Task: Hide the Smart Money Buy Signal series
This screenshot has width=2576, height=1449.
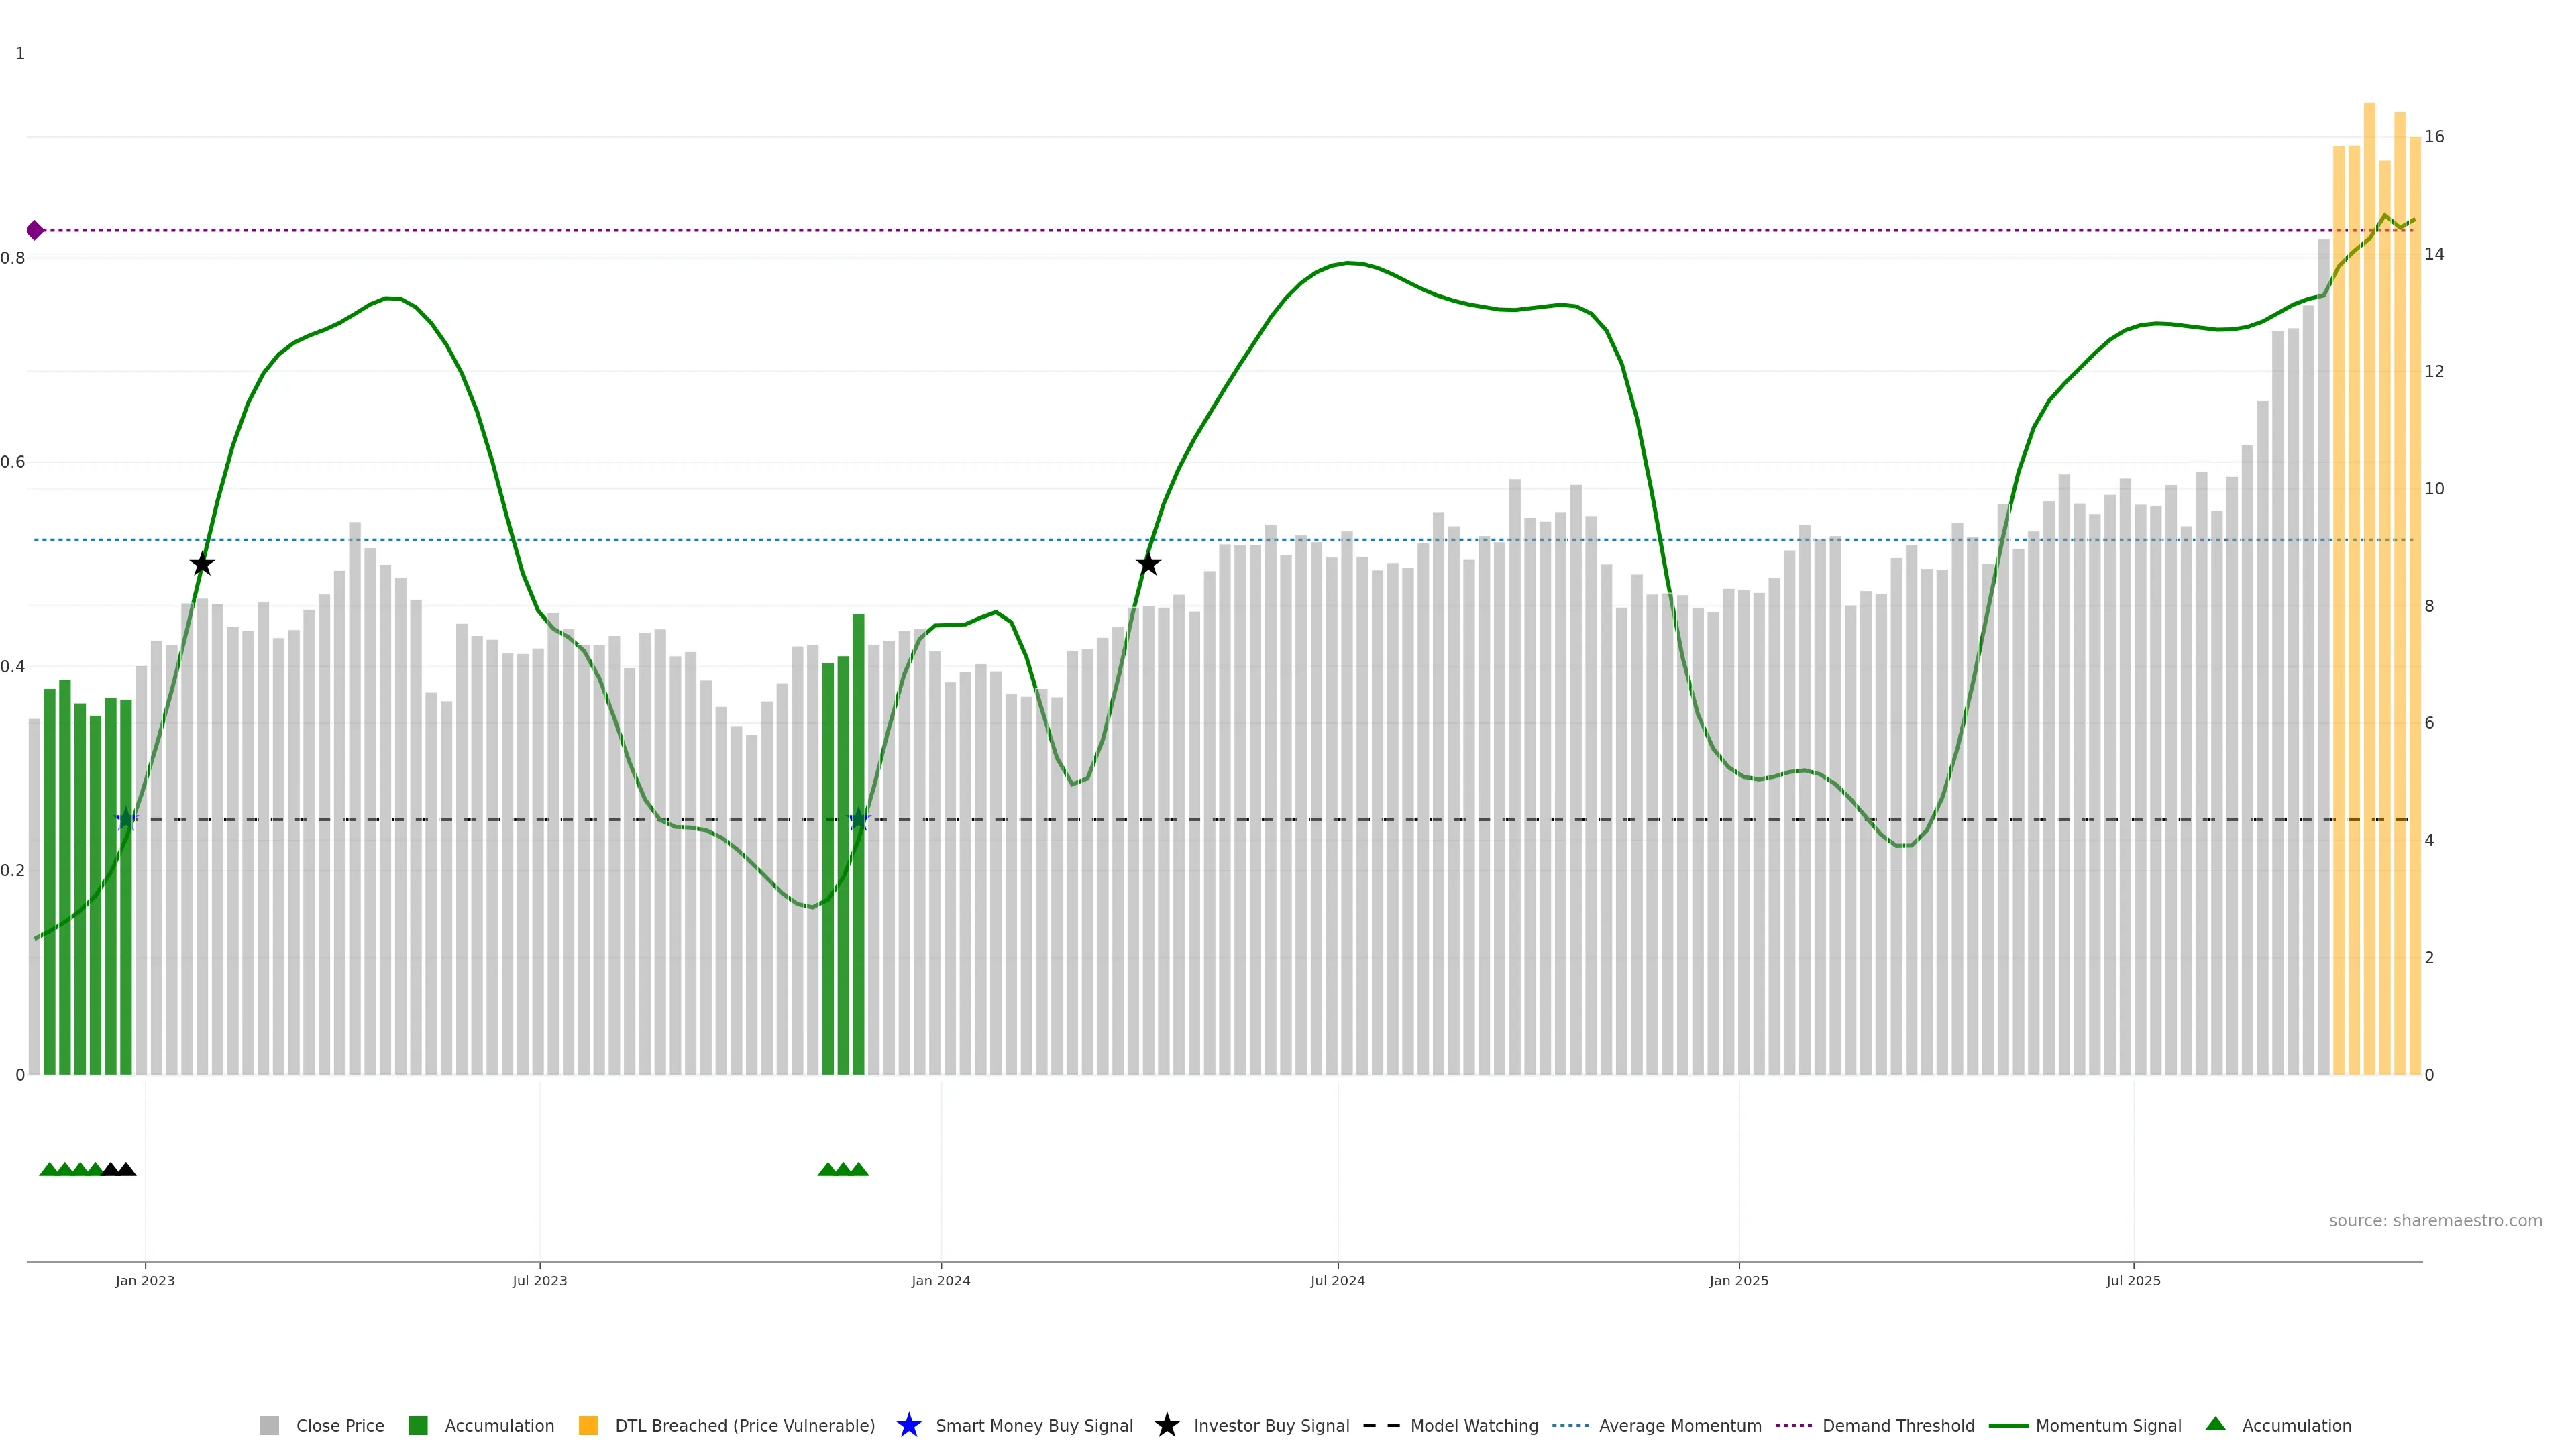Action: pos(1033,1426)
